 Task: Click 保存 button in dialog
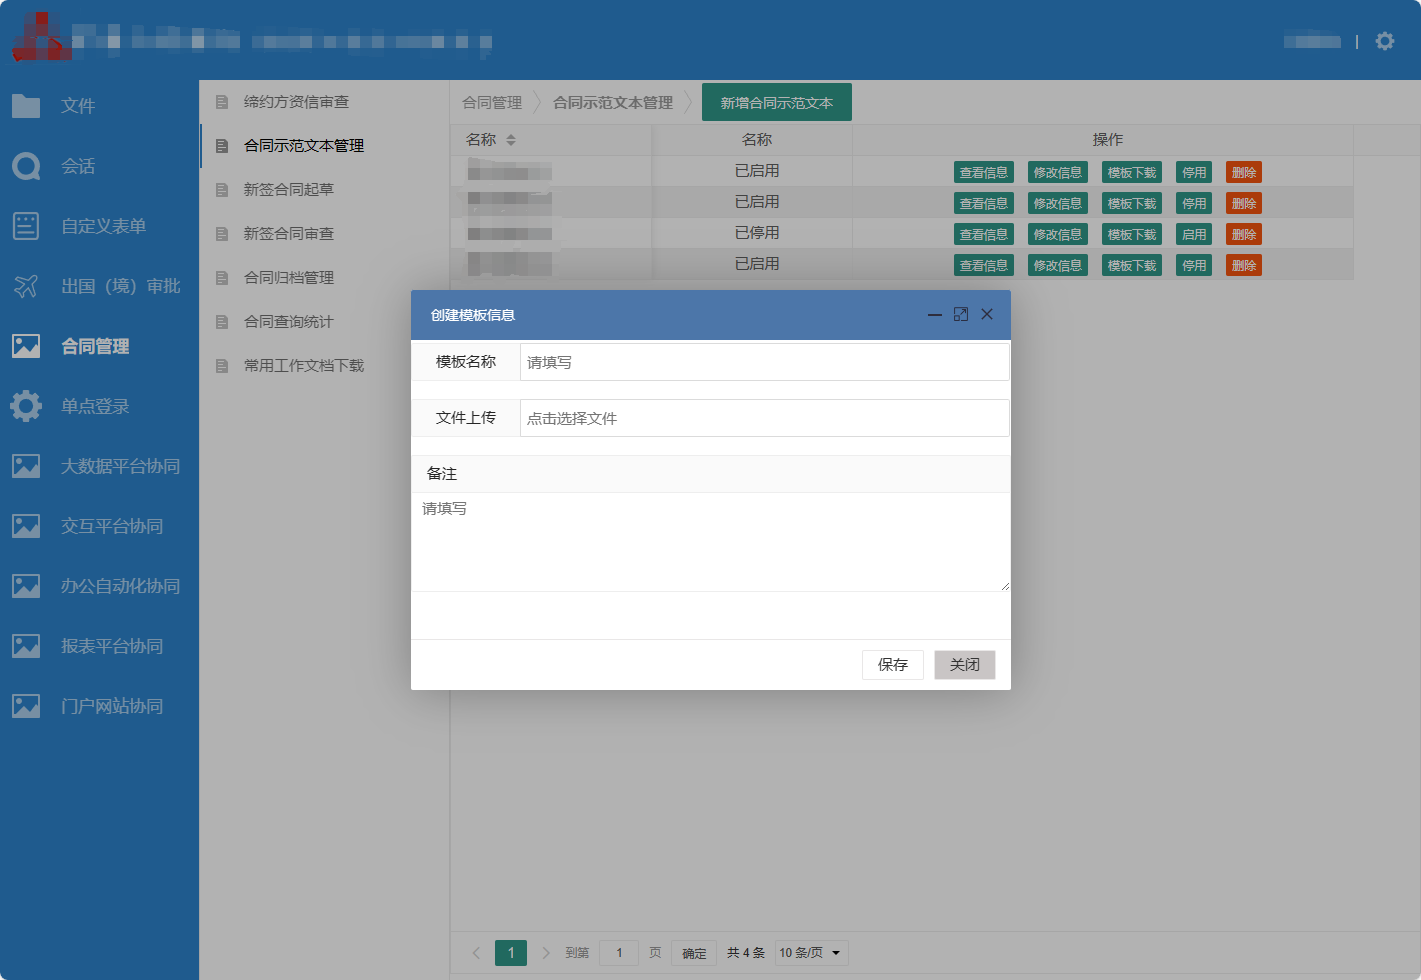pos(893,665)
